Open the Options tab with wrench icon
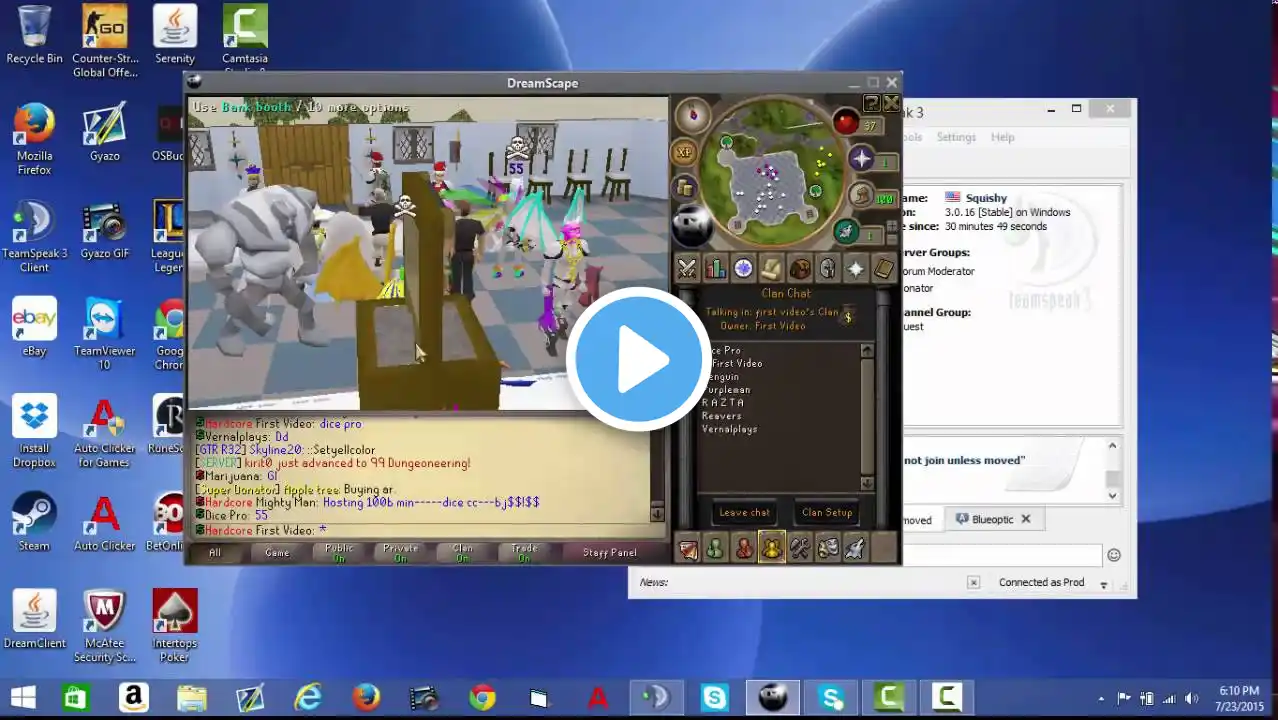This screenshot has height=720, width=1278. pos(800,548)
